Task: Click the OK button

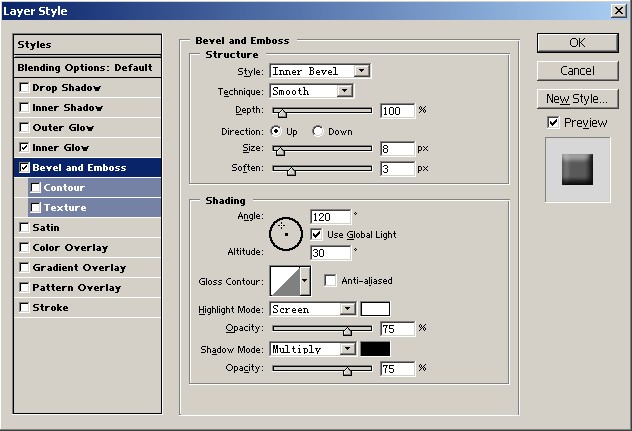Action: coord(577,43)
